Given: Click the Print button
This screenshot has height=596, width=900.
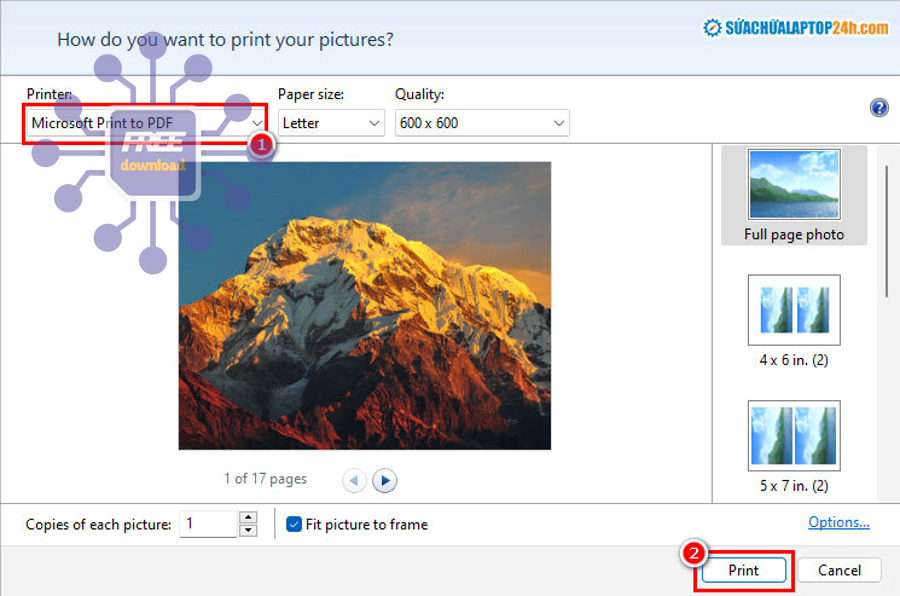Looking at the screenshot, I should pyautogui.click(x=744, y=570).
